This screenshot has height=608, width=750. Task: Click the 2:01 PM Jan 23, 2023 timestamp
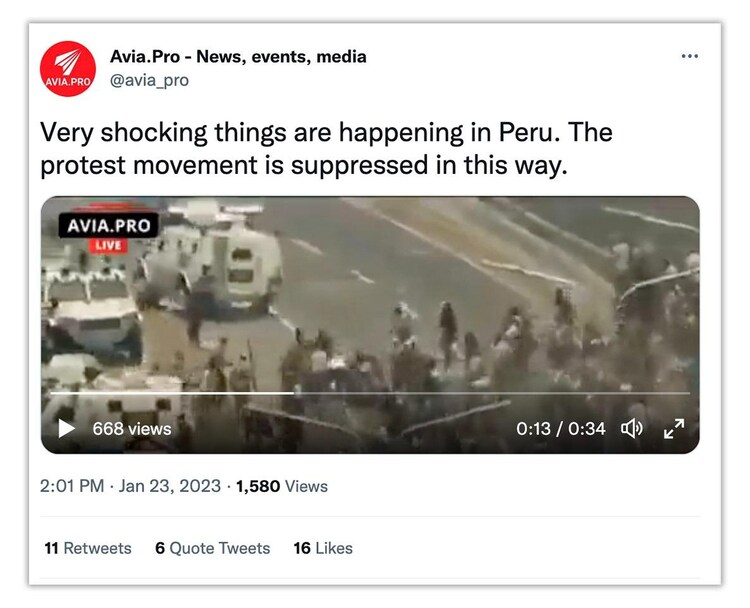130,486
